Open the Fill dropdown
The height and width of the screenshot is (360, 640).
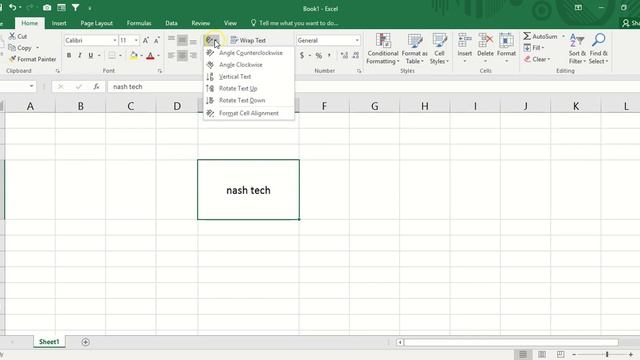coord(534,48)
